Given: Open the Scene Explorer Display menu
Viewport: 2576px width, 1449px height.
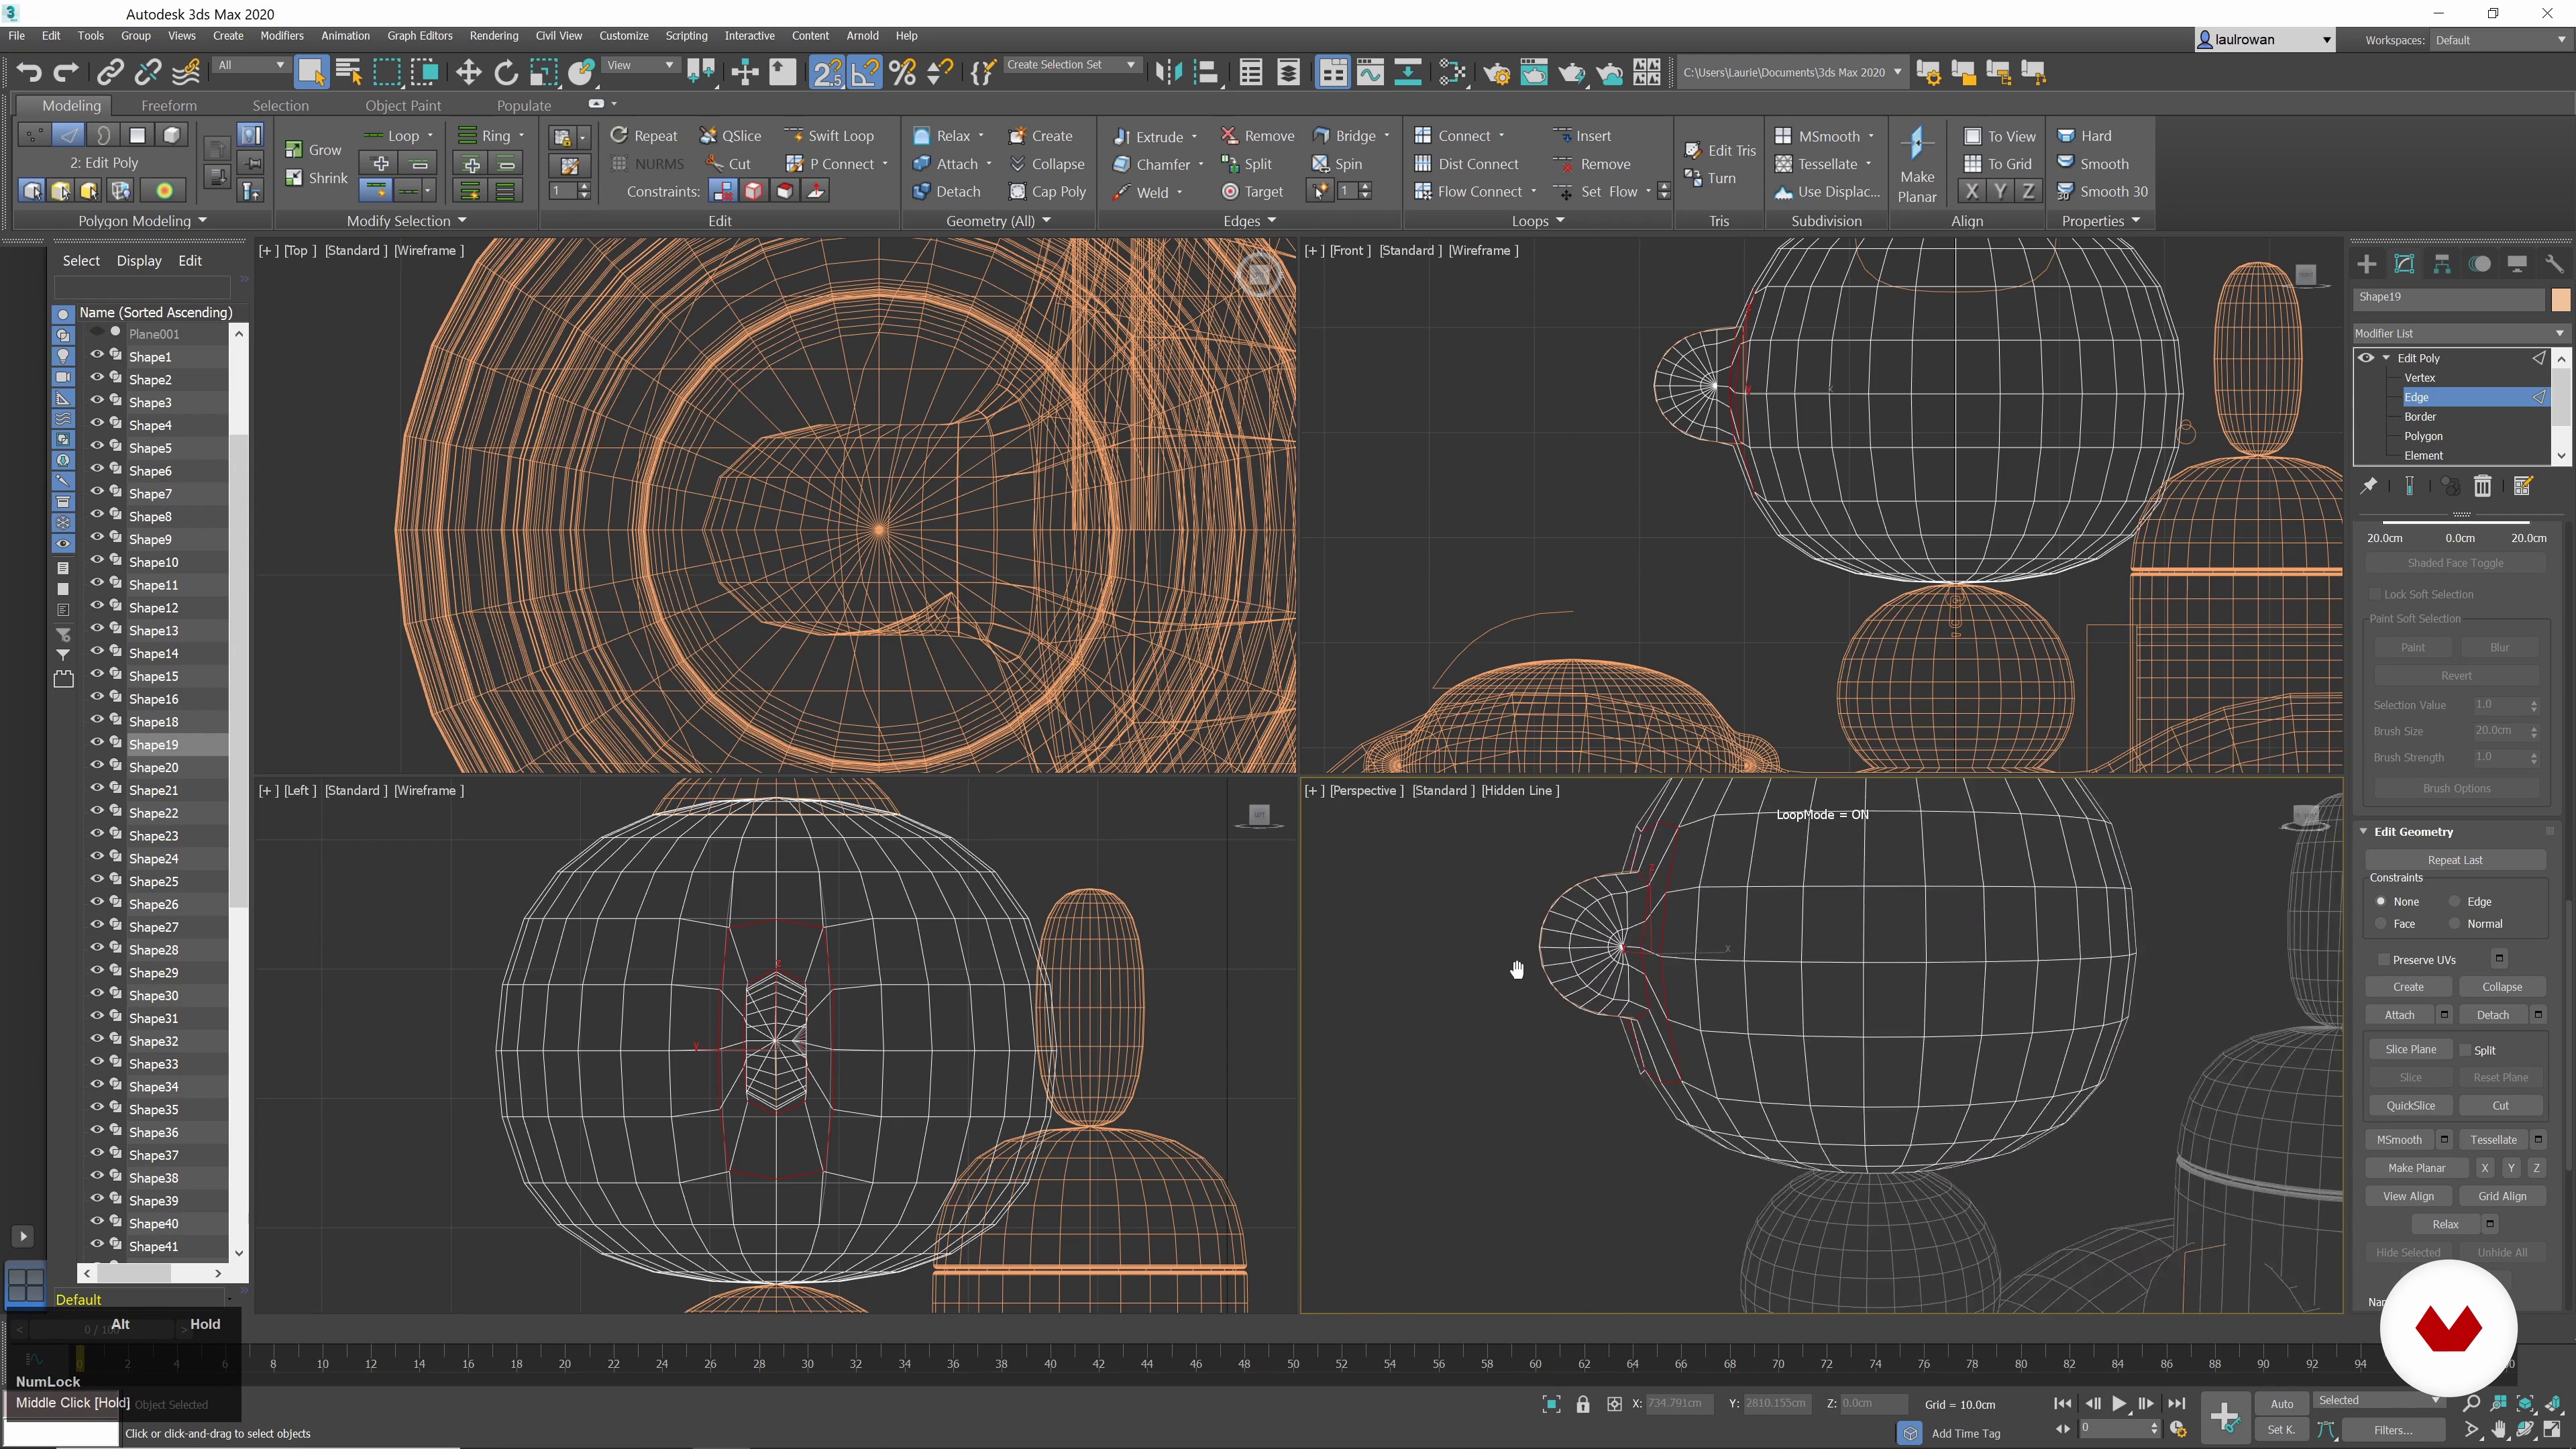Looking at the screenshot, I should point(139,260).
